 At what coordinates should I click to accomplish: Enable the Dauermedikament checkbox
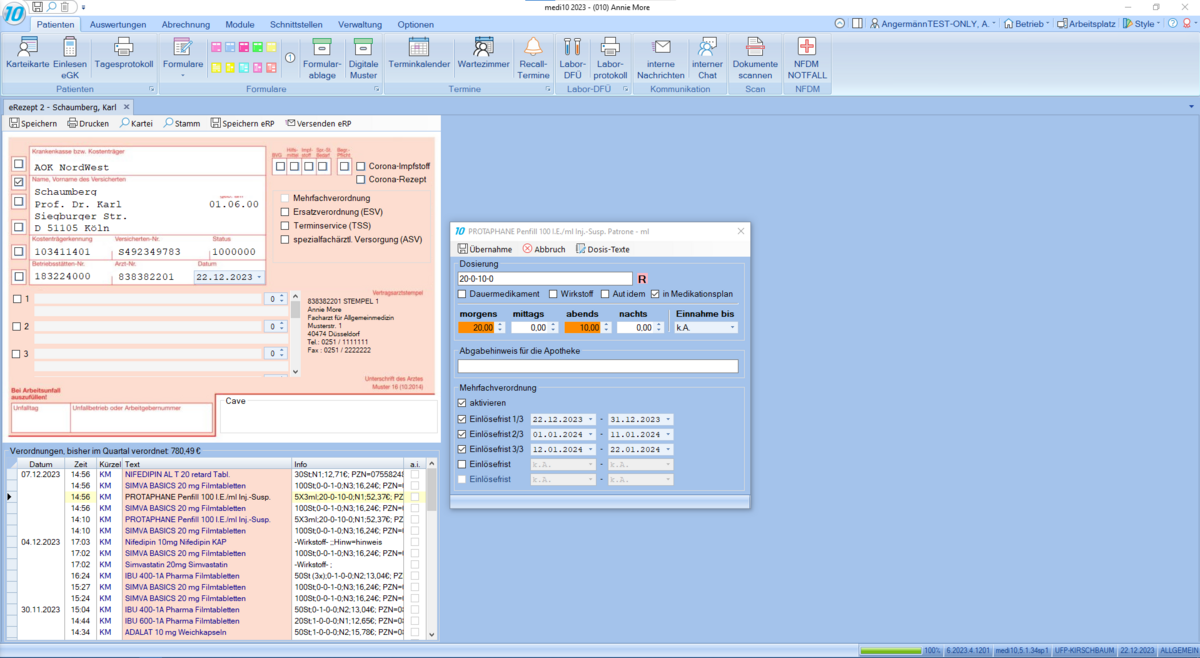(x=462, y=294)
